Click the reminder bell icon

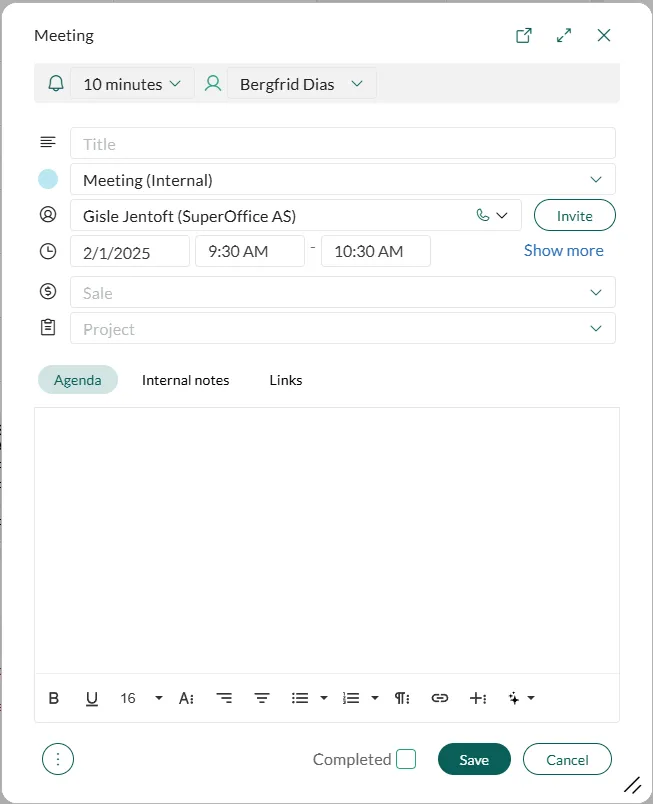56,84
